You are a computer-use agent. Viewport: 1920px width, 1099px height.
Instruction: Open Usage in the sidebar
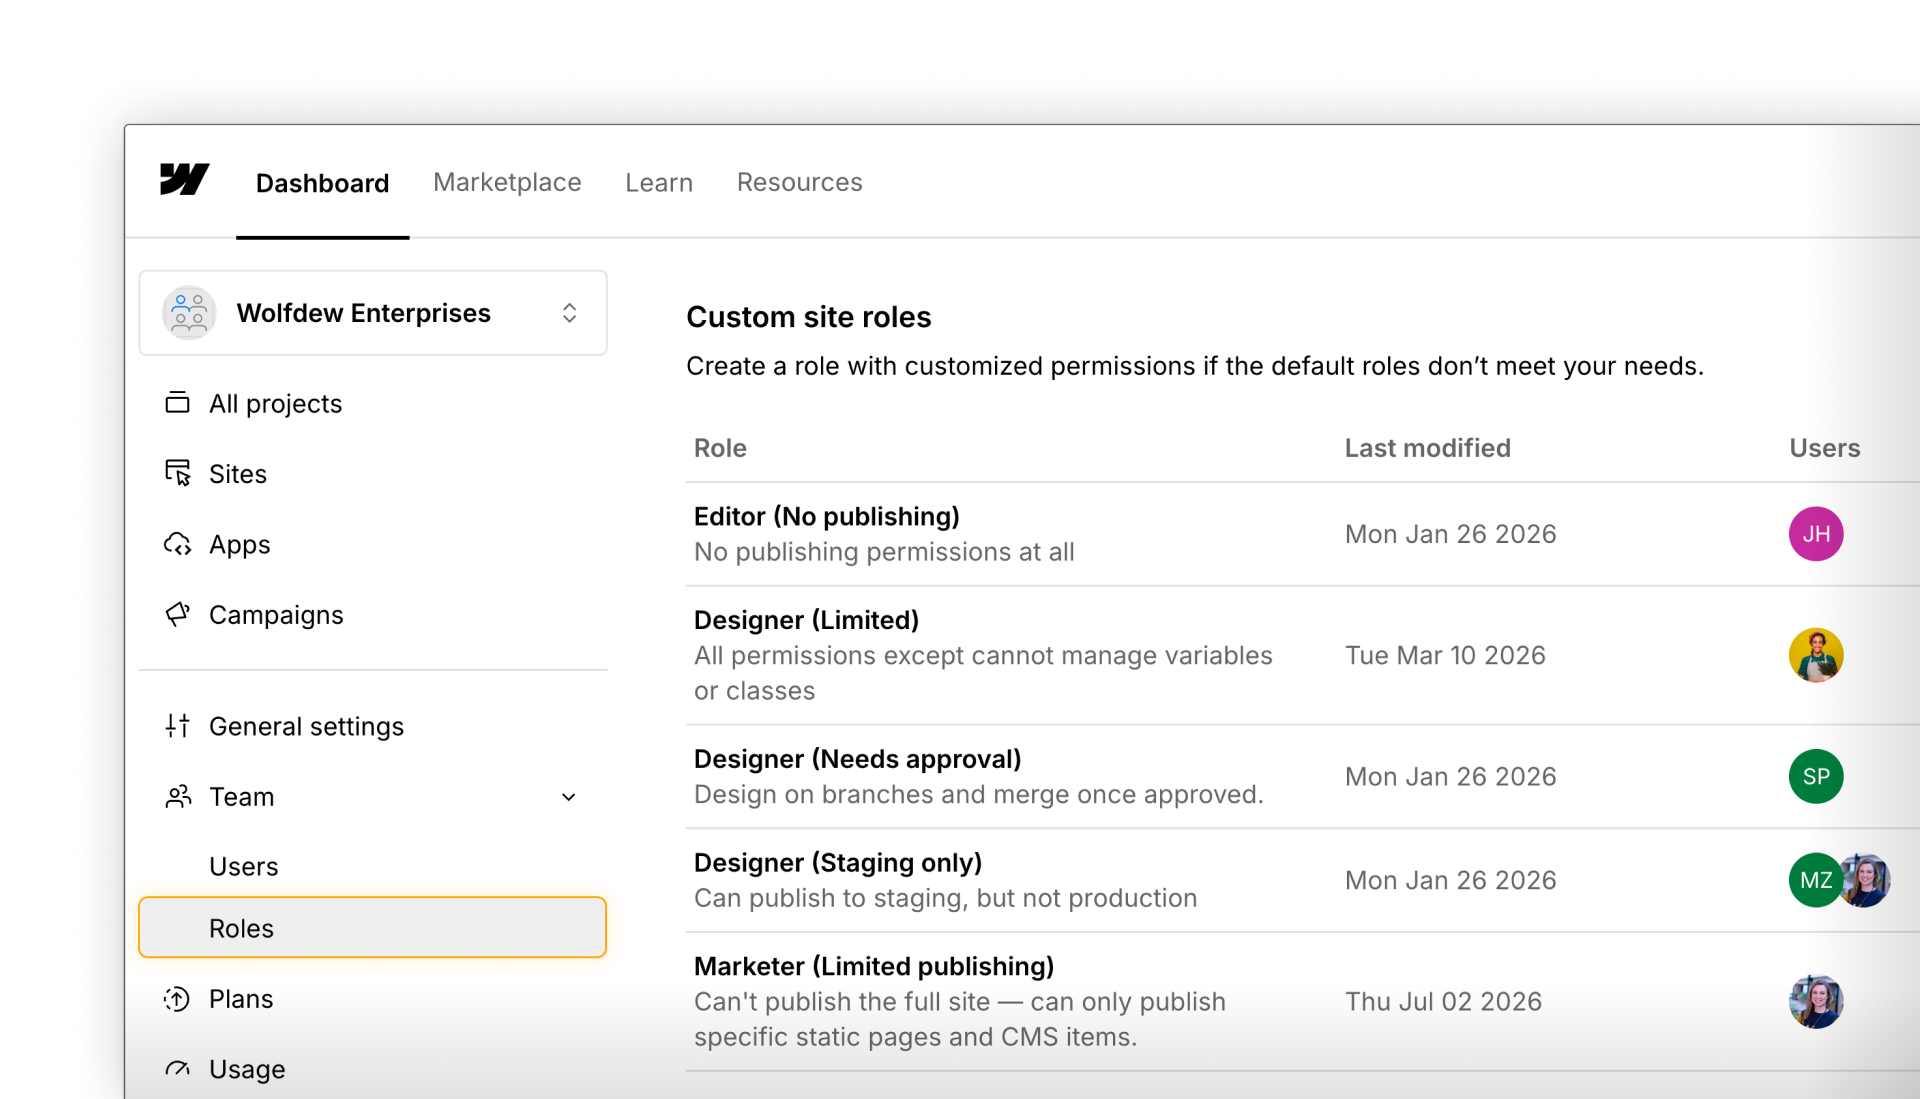247,1069
